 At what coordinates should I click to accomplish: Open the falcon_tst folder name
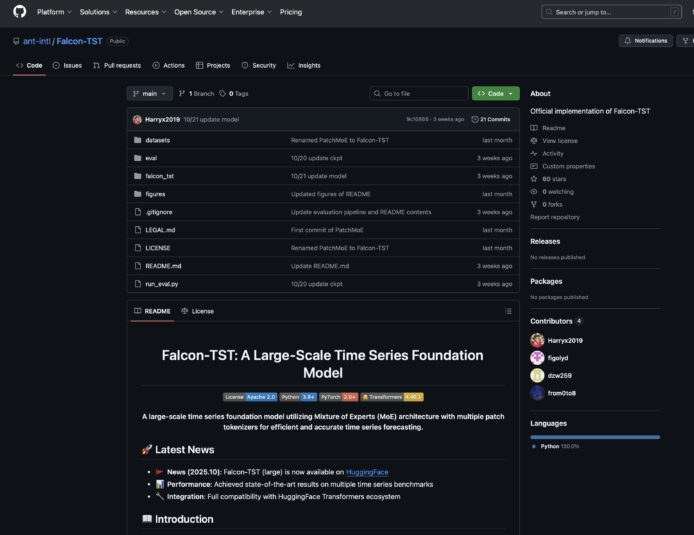[159, 176]
